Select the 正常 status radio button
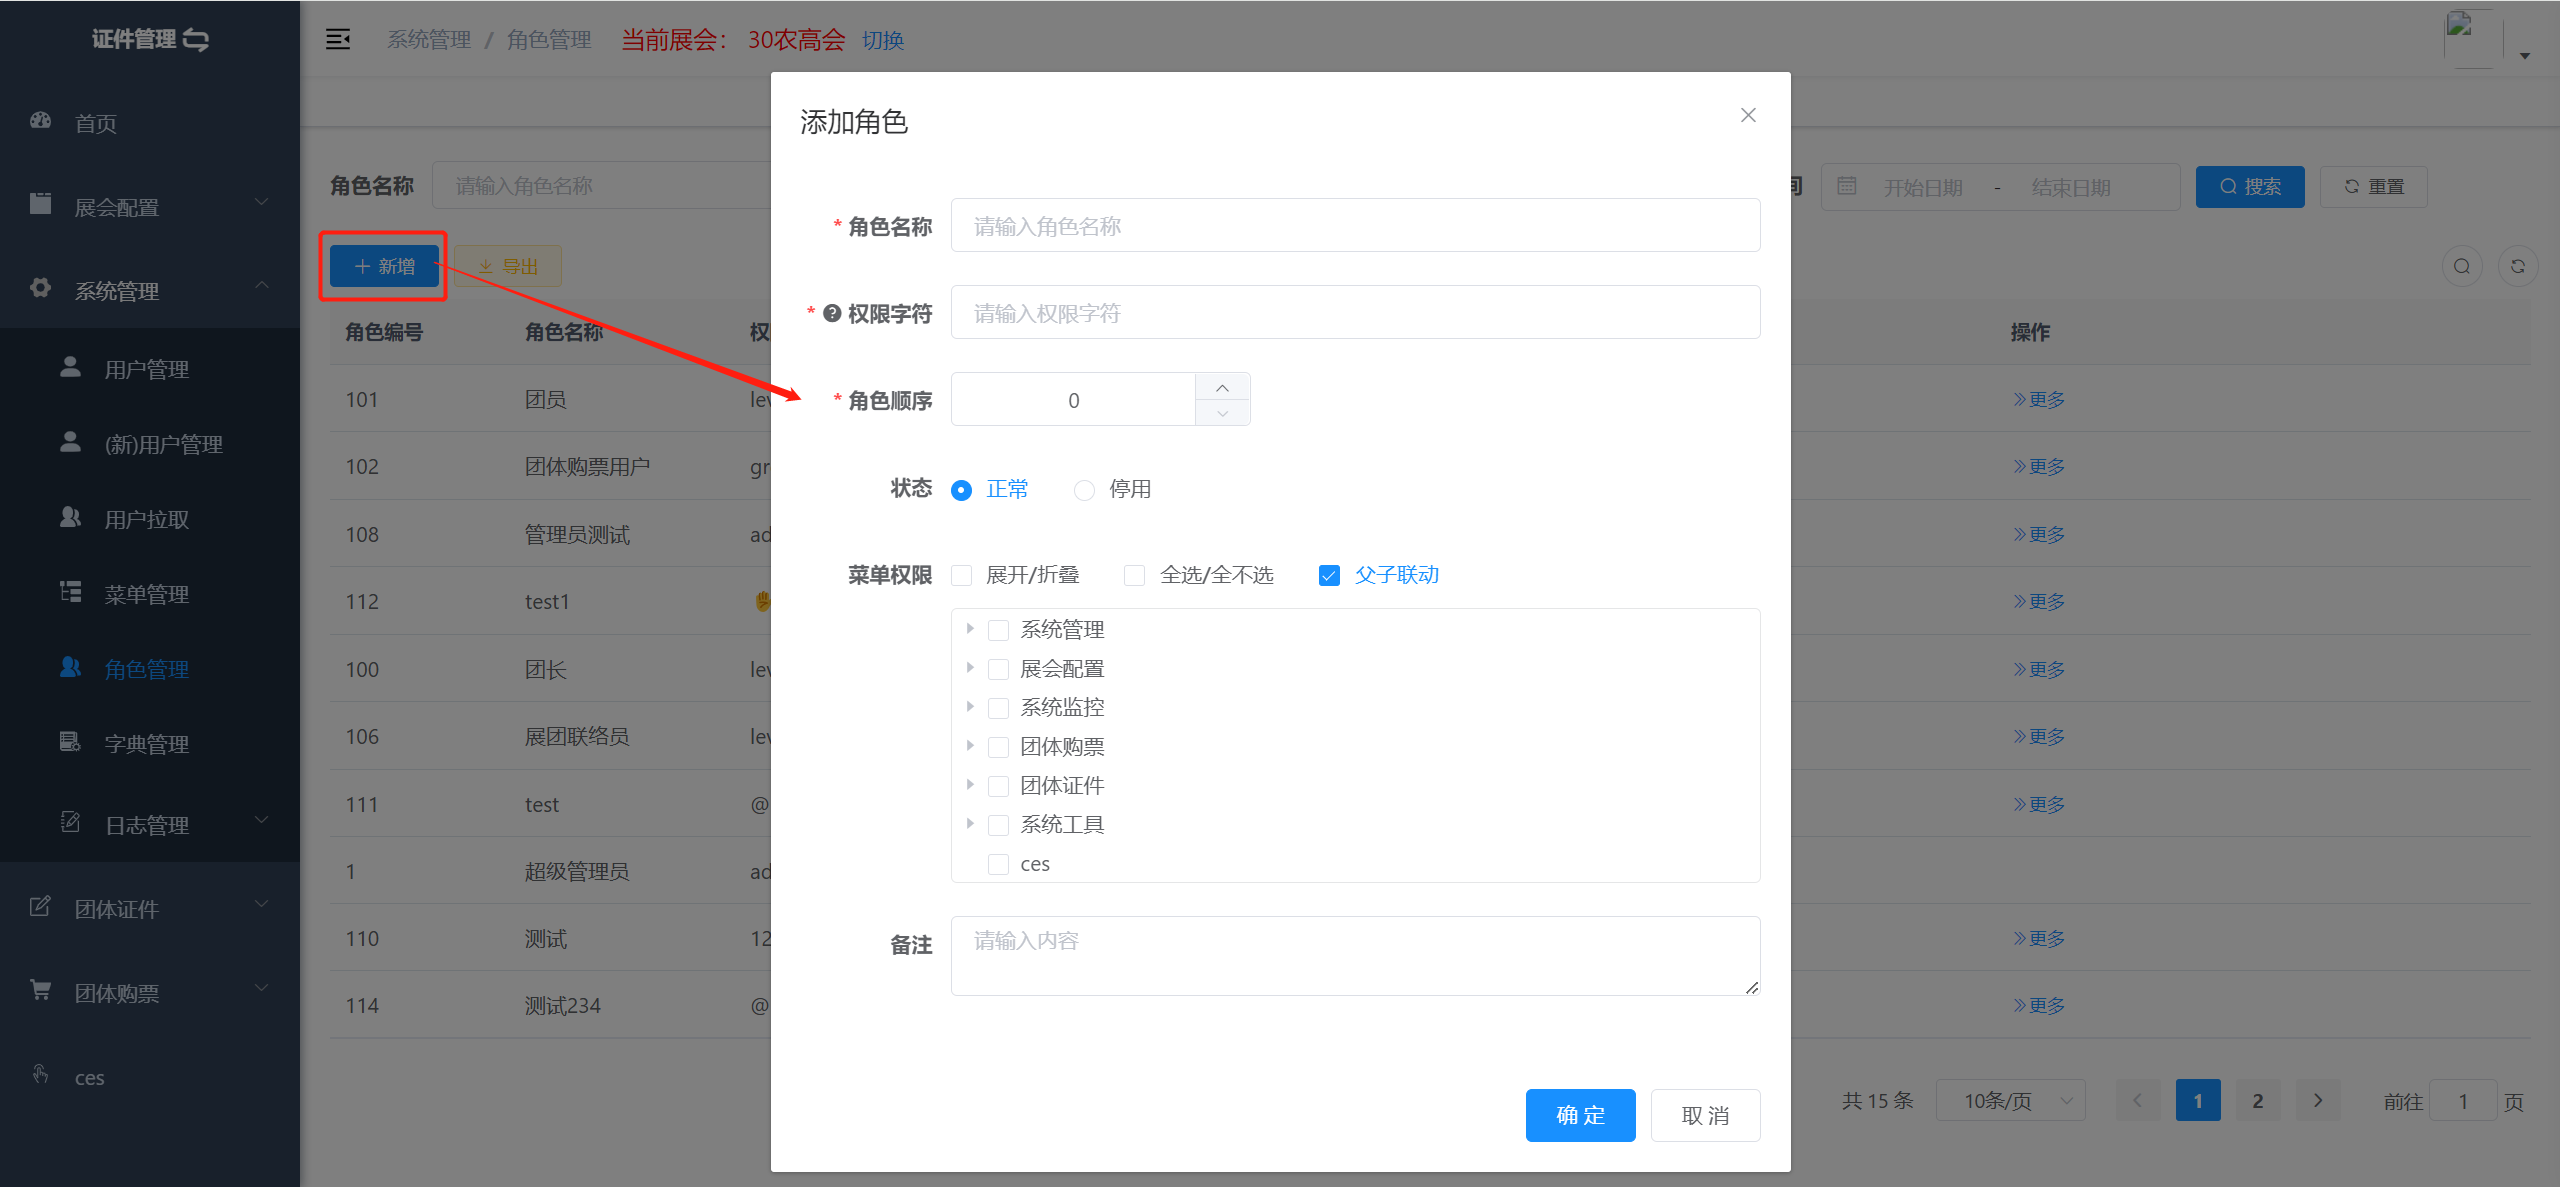Screen dimensions: 2560x1187 coord(961,490)
